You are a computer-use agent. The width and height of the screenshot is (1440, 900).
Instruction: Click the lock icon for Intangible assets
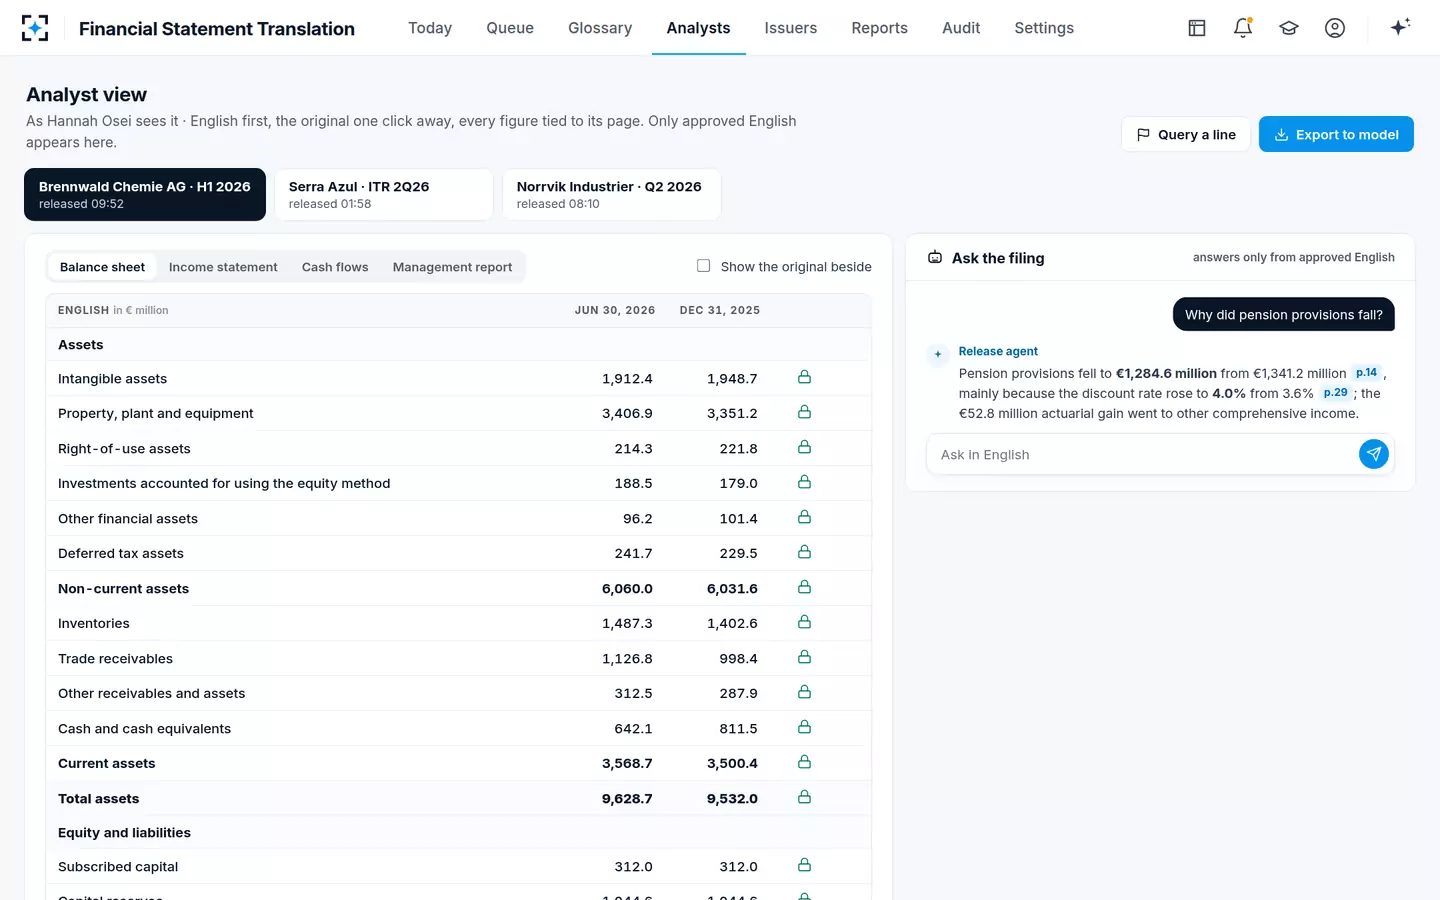pyautogui.click(x=804, y=377)
